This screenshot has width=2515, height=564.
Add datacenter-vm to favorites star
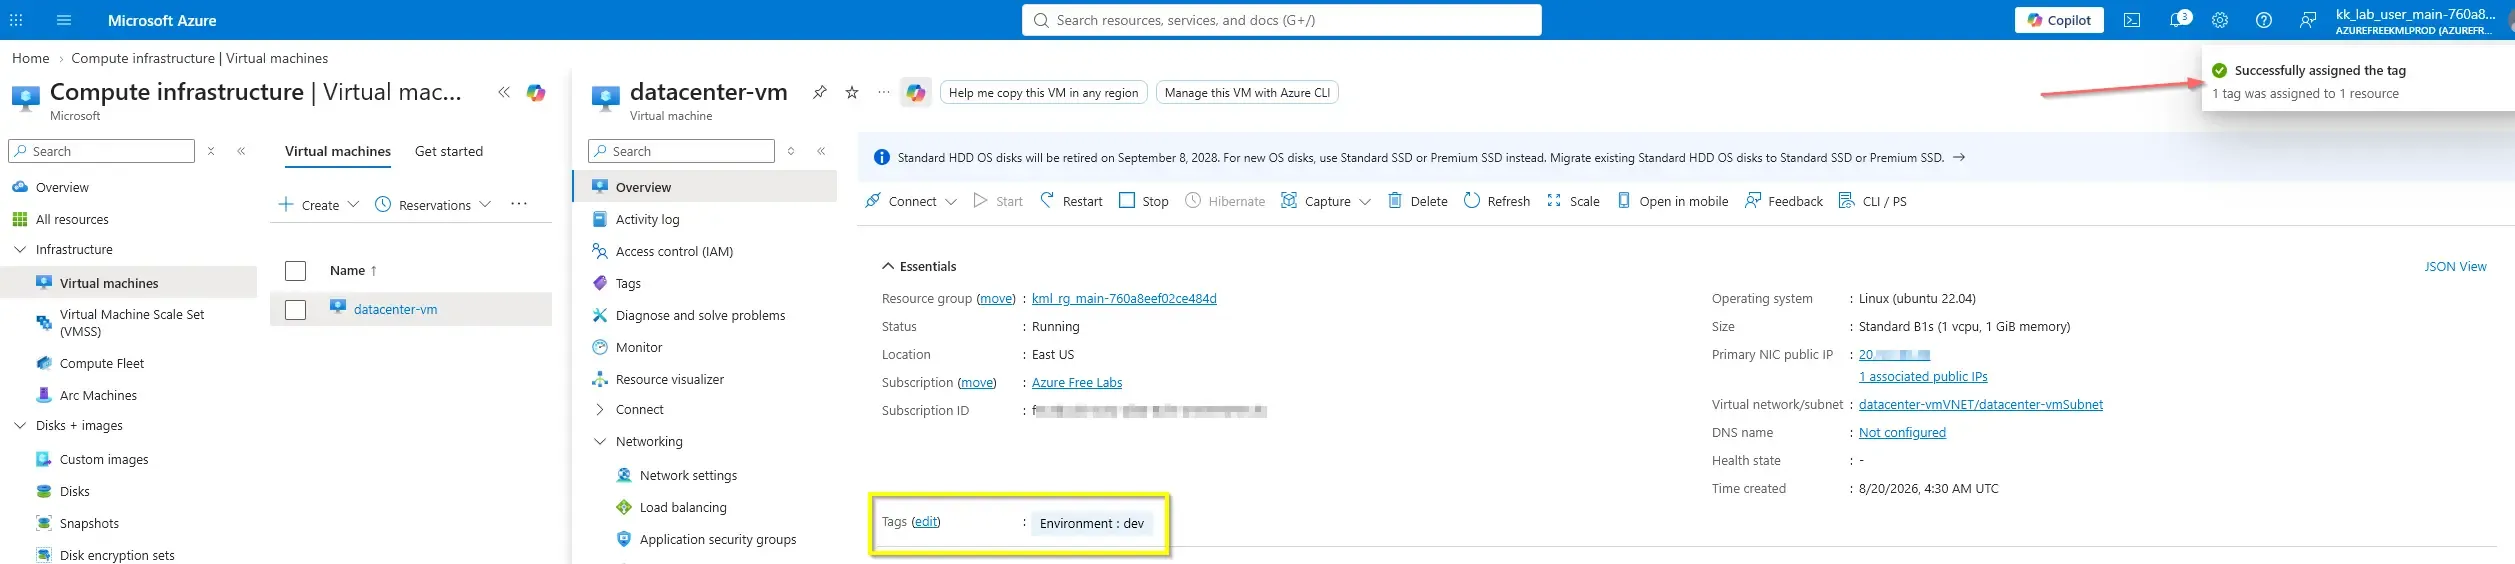[x=852, y=92]
